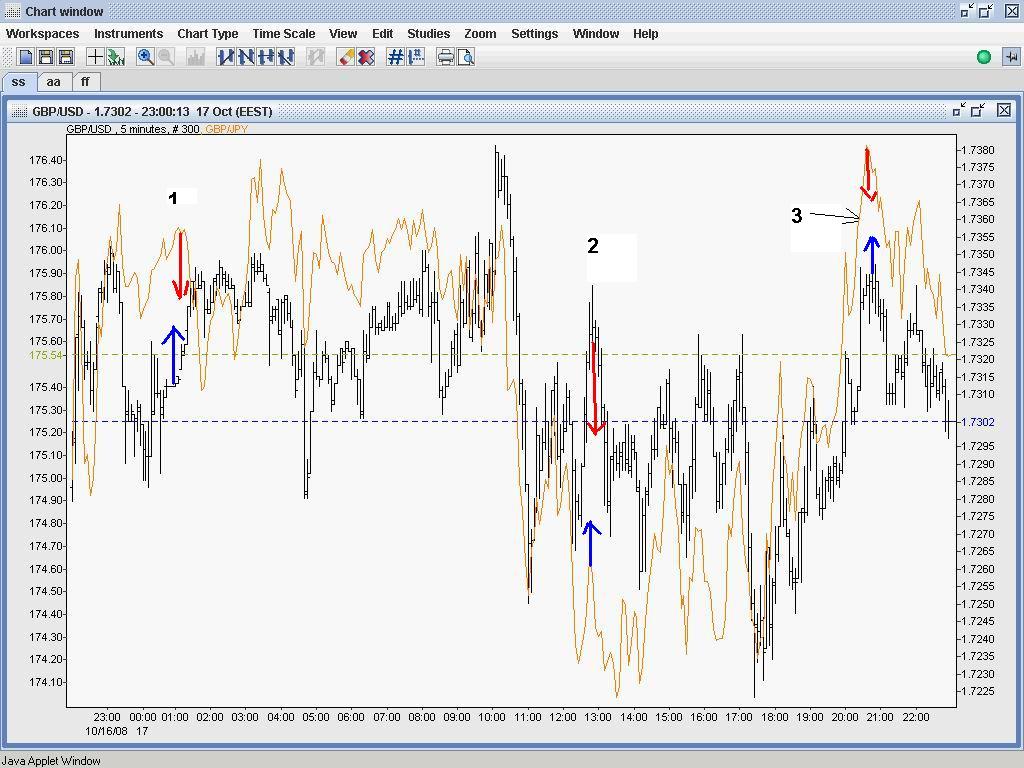Open the Time Scale dropdown menu
Screen dimensions: 1024x768
(283, 33)
